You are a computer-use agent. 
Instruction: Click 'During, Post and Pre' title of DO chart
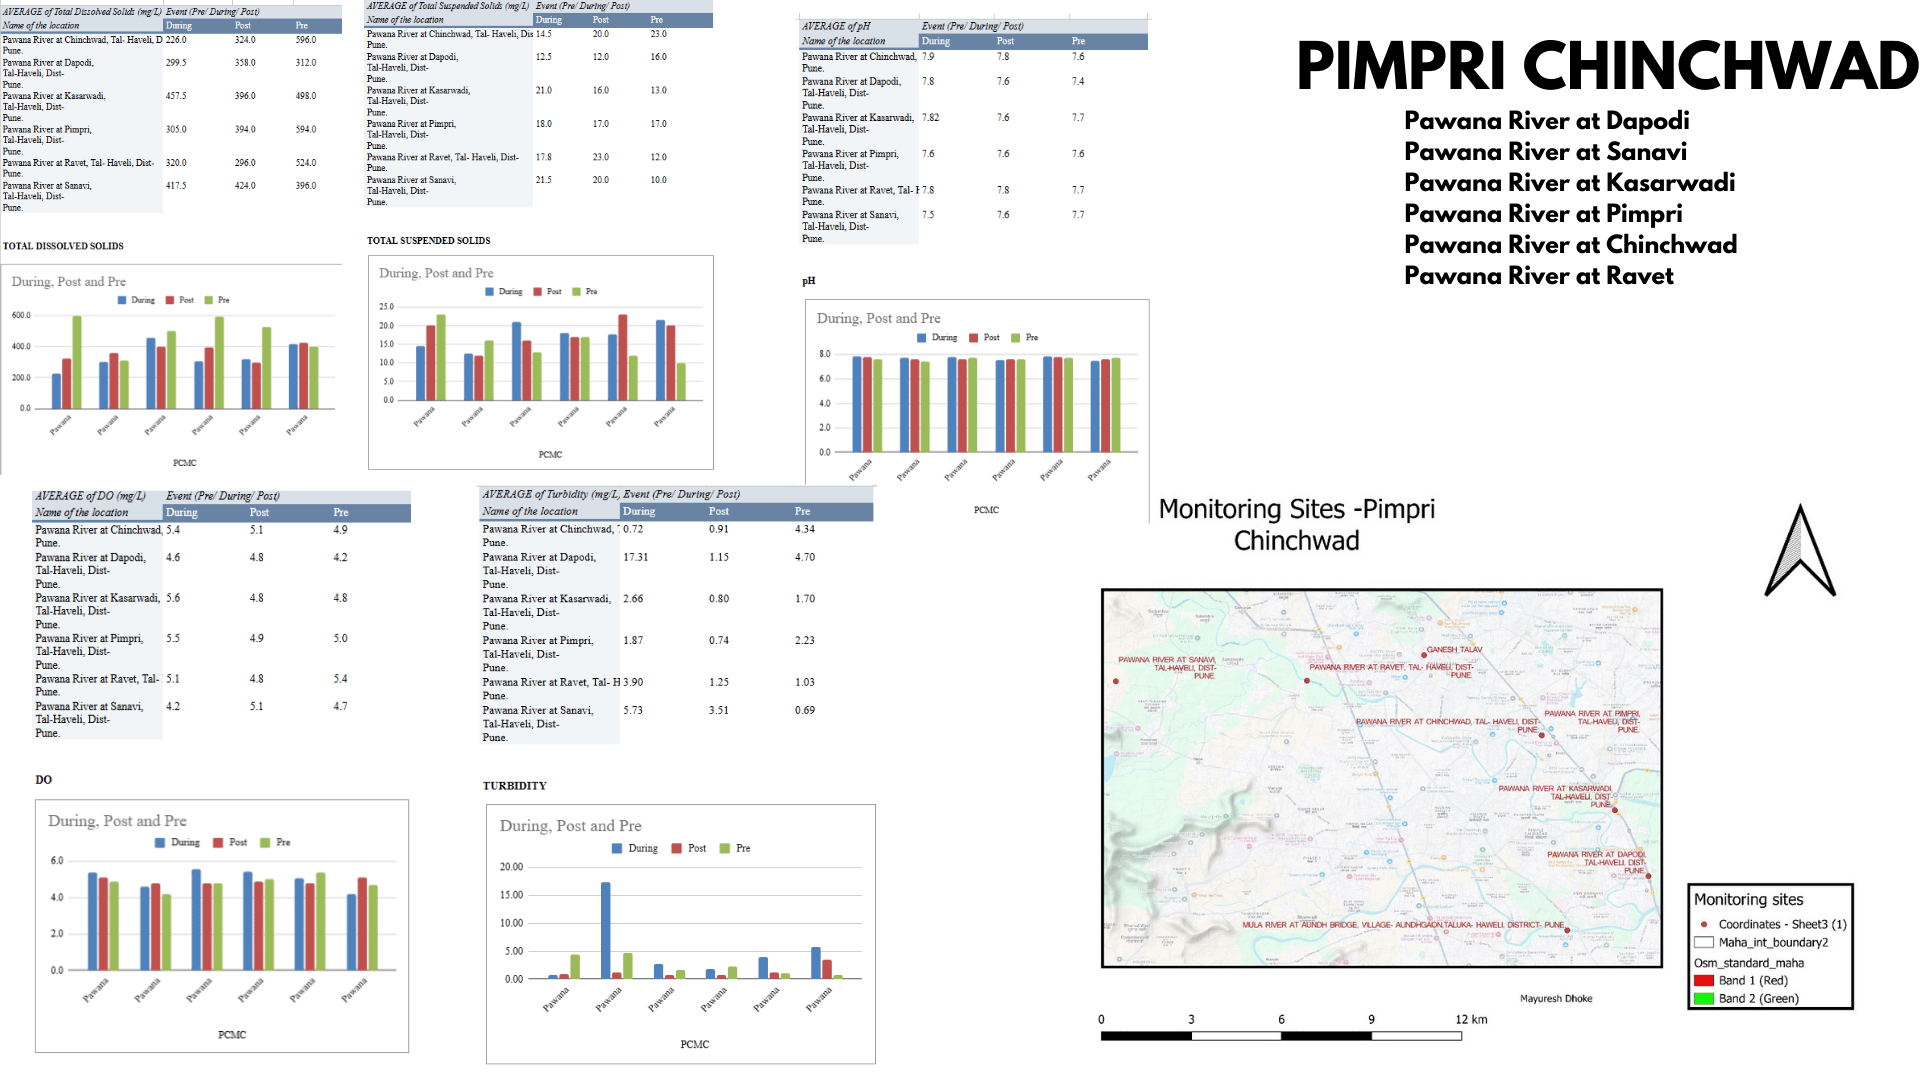117,821
